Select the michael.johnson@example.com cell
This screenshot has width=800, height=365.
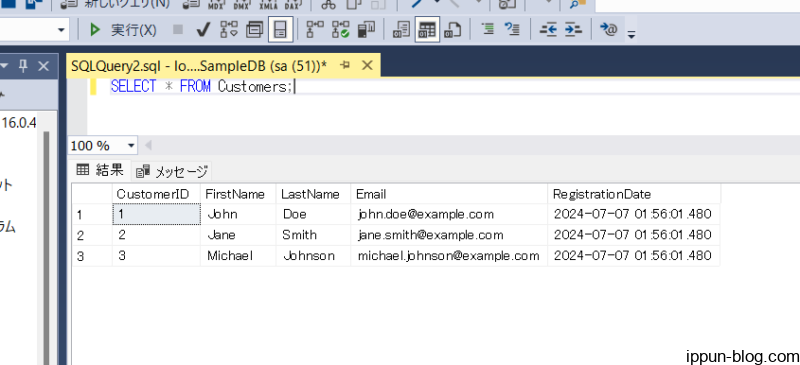449,256
